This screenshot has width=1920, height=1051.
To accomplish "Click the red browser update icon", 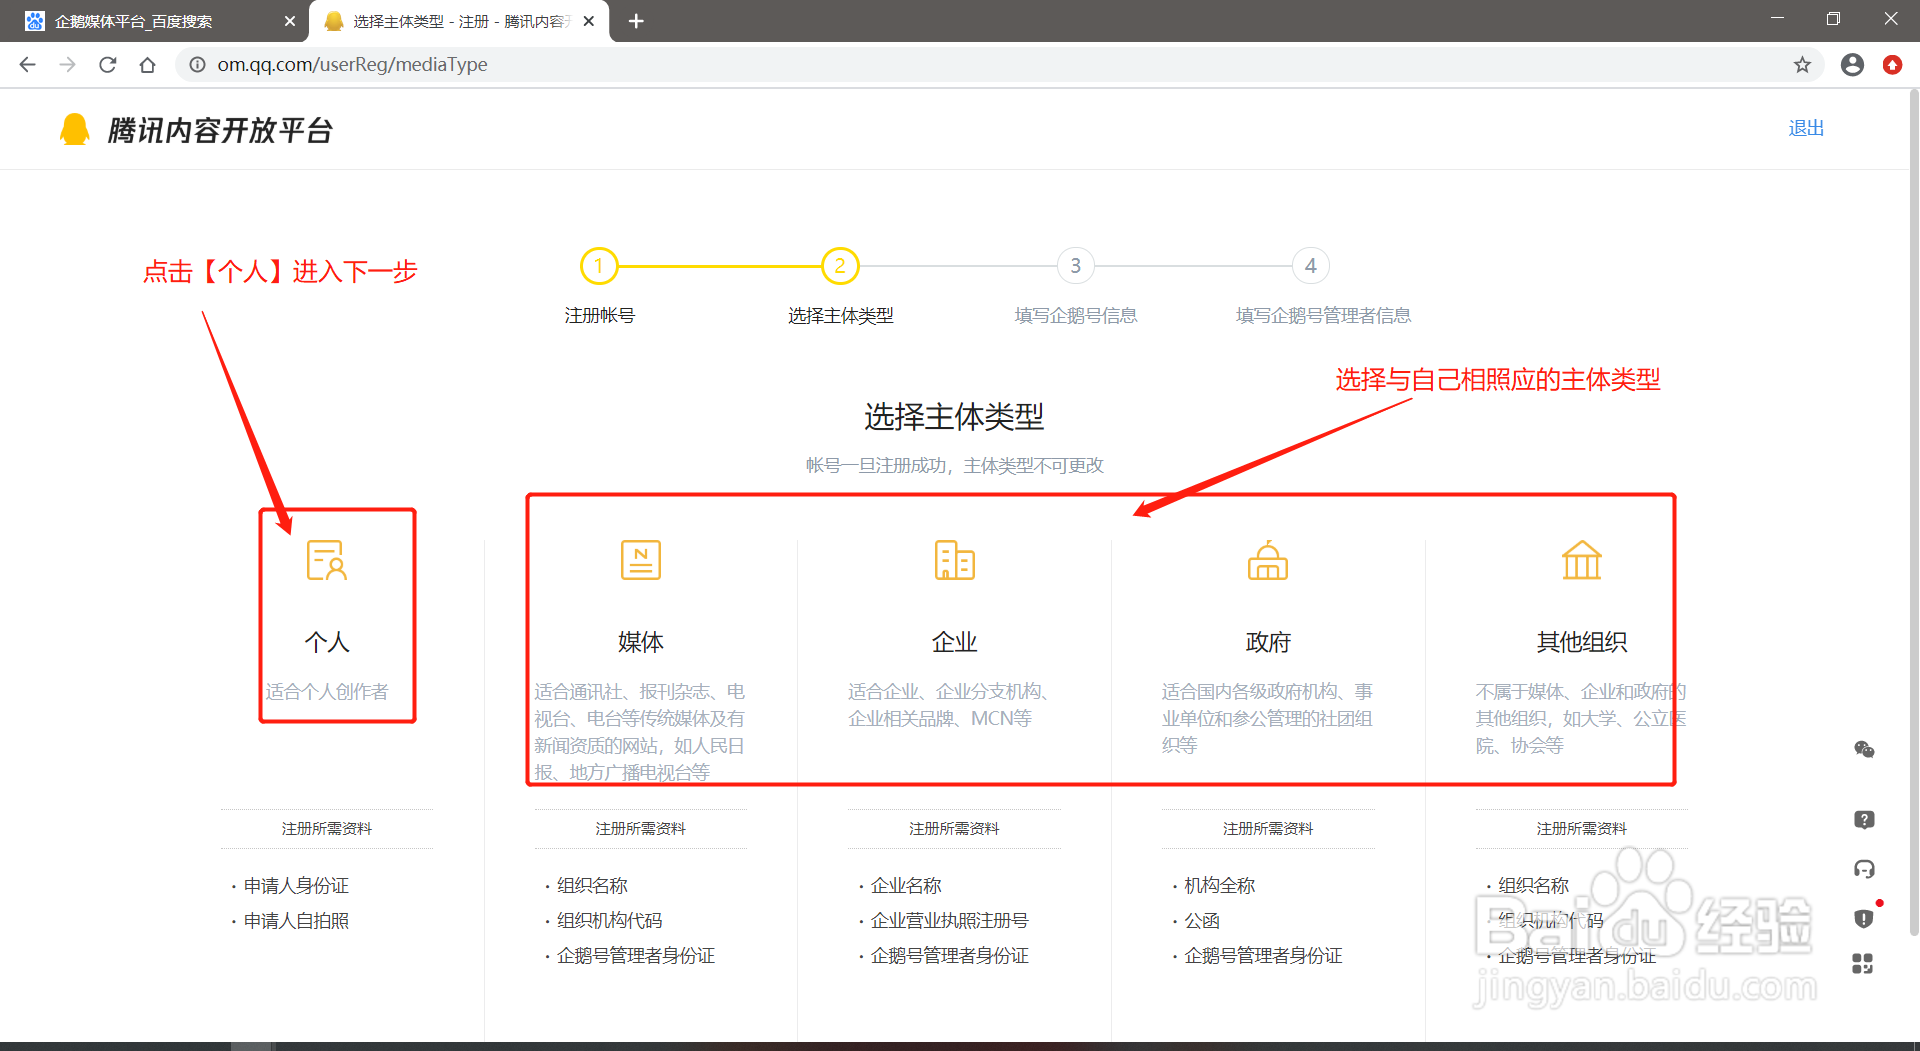I will [x=1892, y=65].
